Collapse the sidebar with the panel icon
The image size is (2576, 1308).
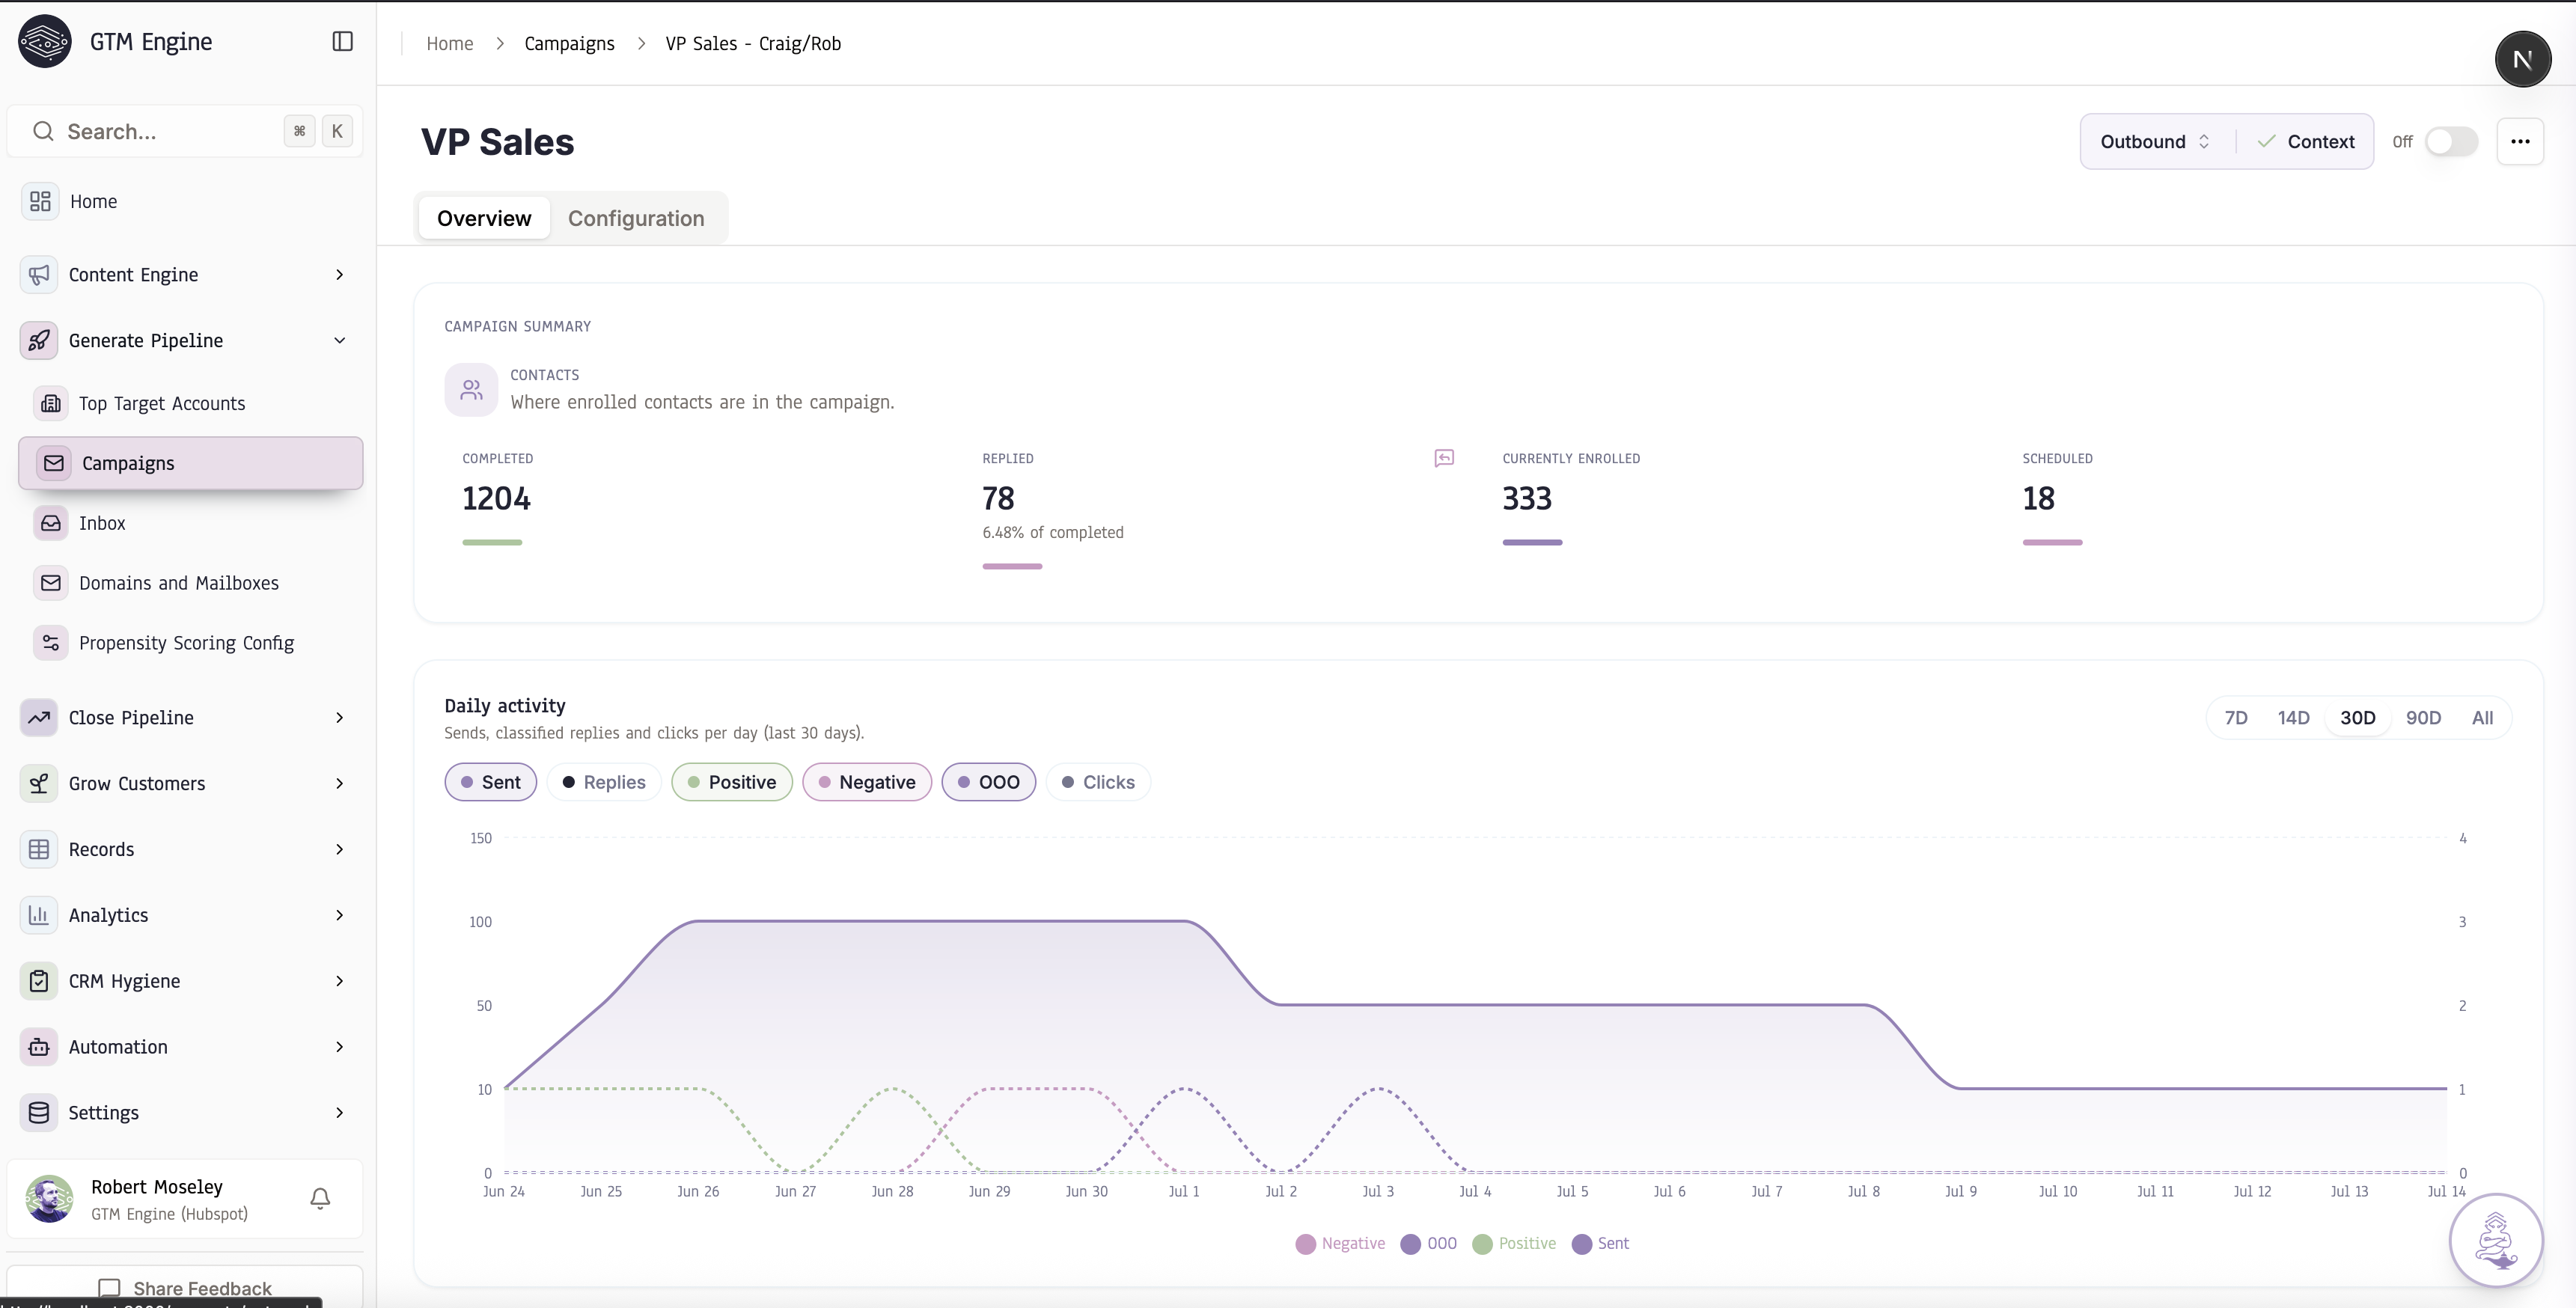342,41
